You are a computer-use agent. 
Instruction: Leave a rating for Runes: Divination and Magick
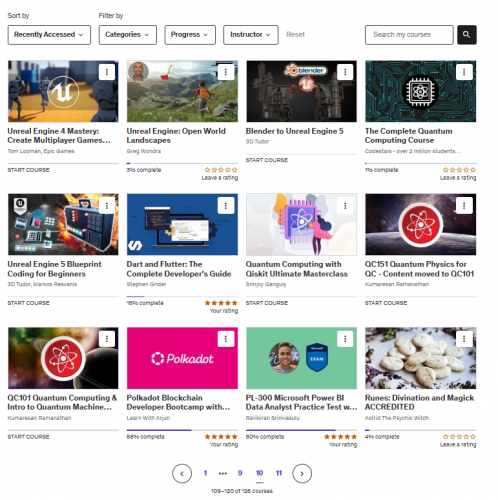pos(458,445)
